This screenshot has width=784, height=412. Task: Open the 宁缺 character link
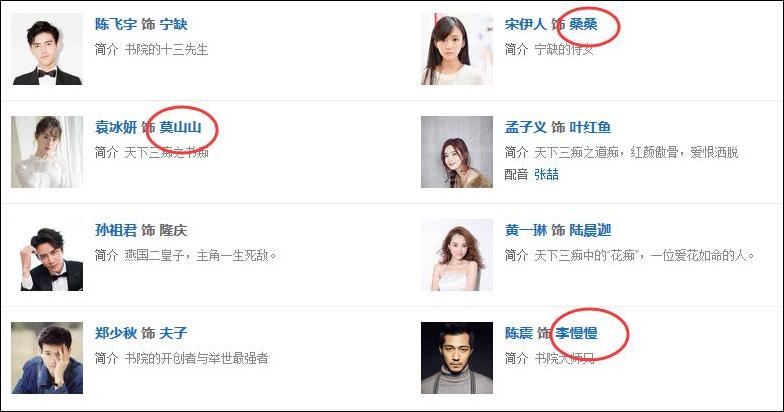[174, 24]
